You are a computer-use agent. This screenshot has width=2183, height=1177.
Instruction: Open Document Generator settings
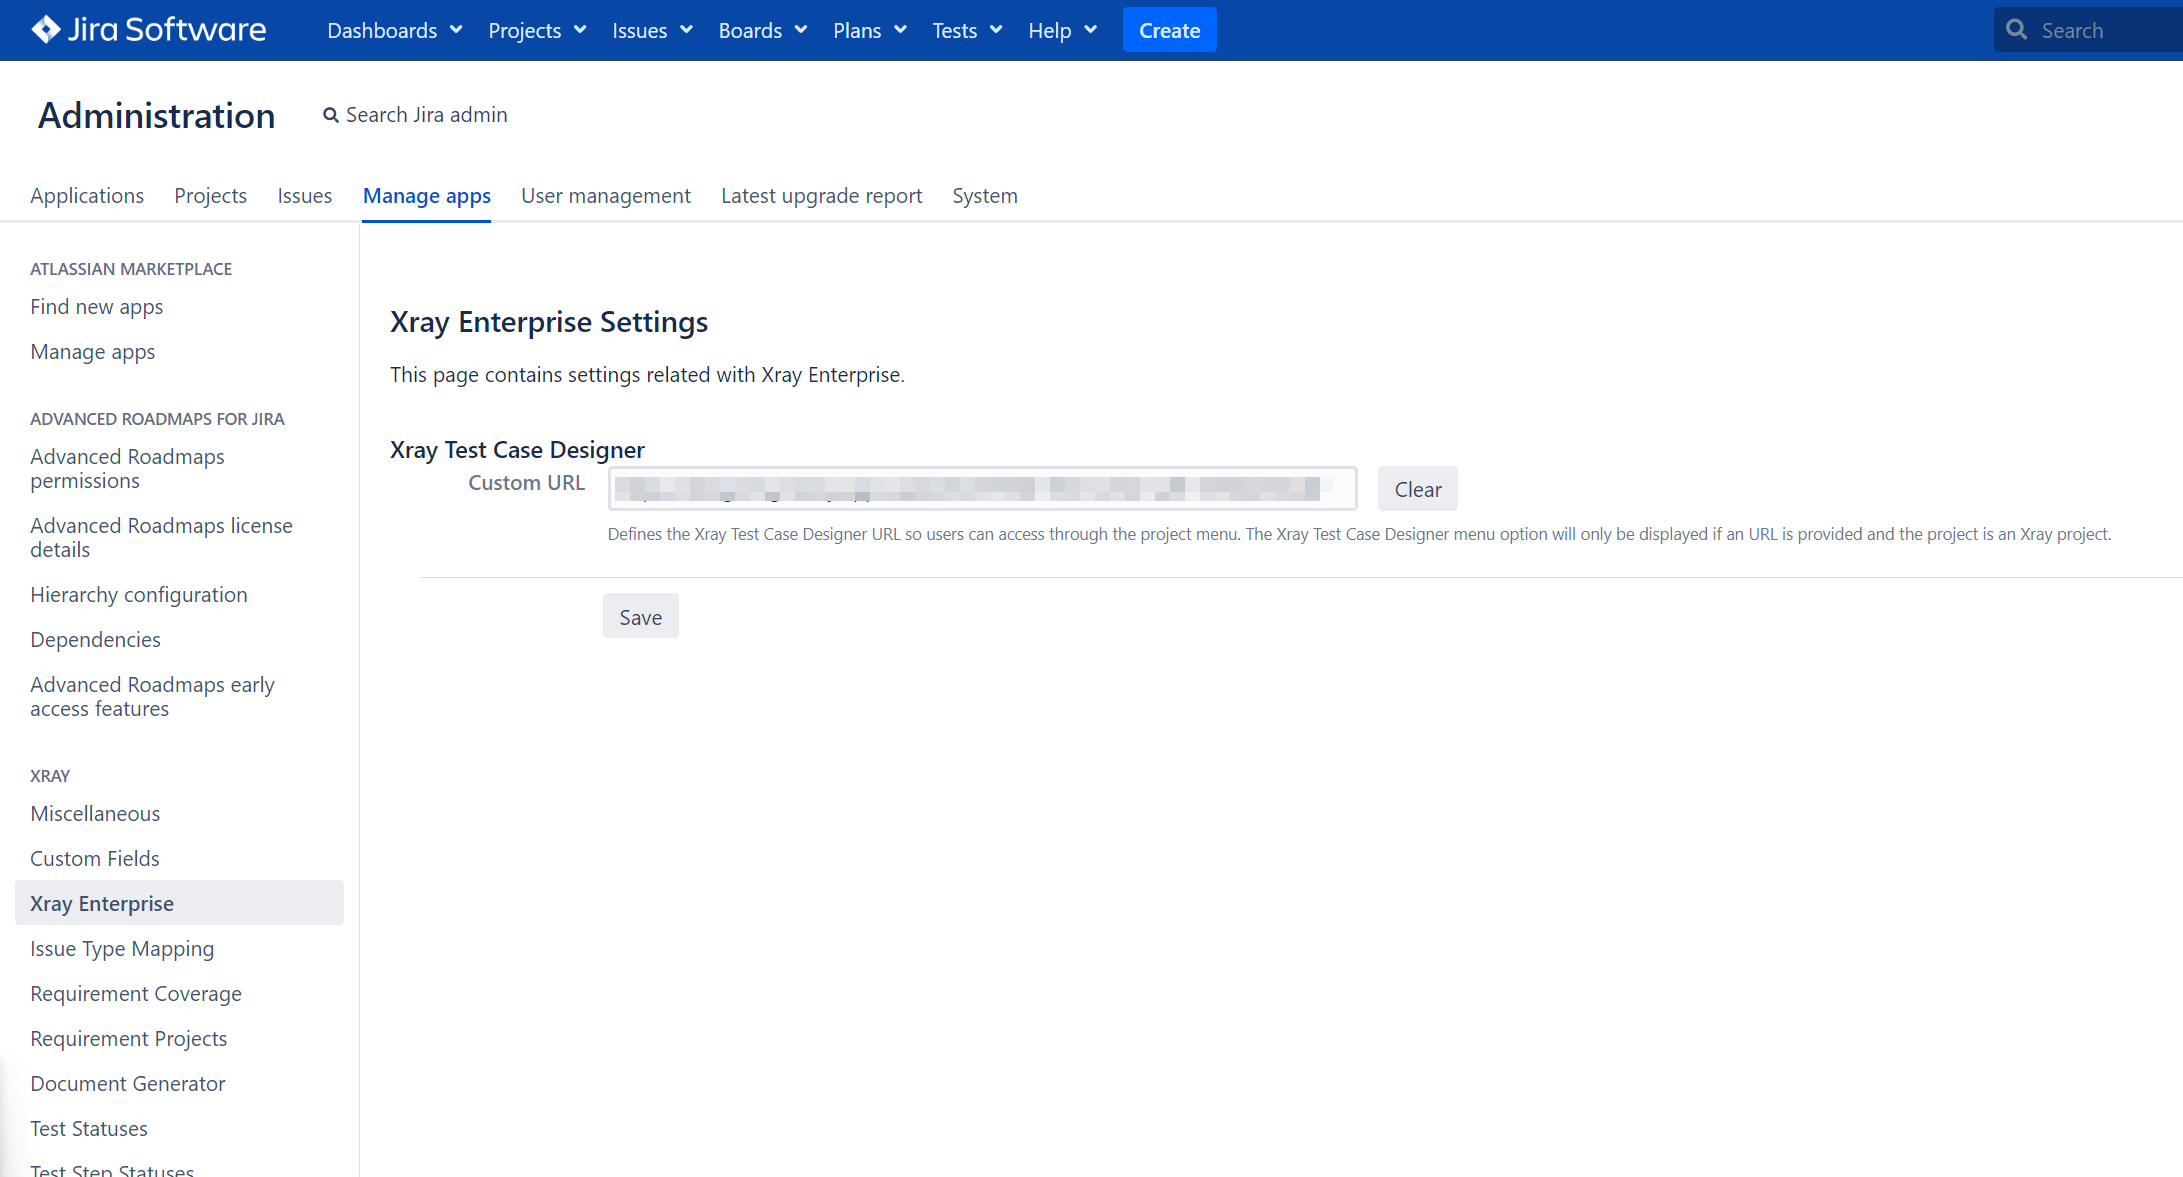[x=127, y=1084]
